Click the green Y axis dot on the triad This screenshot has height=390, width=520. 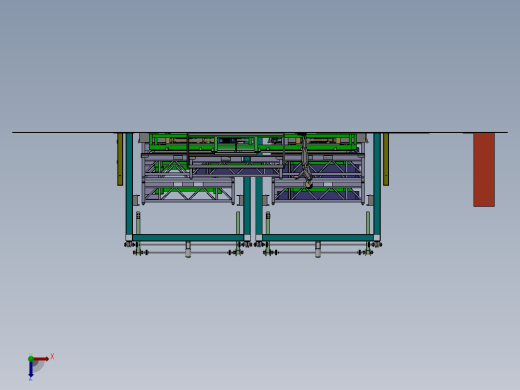(31, 359)
